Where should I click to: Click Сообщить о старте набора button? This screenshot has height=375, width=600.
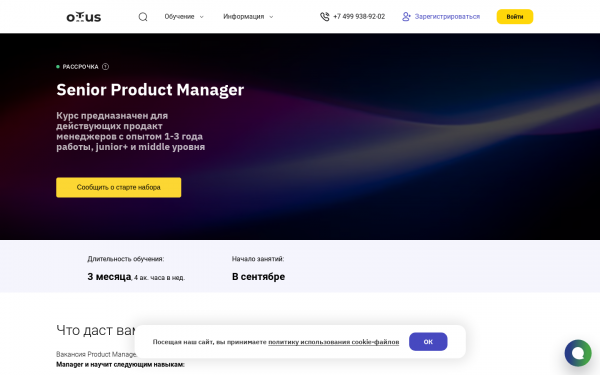[119, 188]
